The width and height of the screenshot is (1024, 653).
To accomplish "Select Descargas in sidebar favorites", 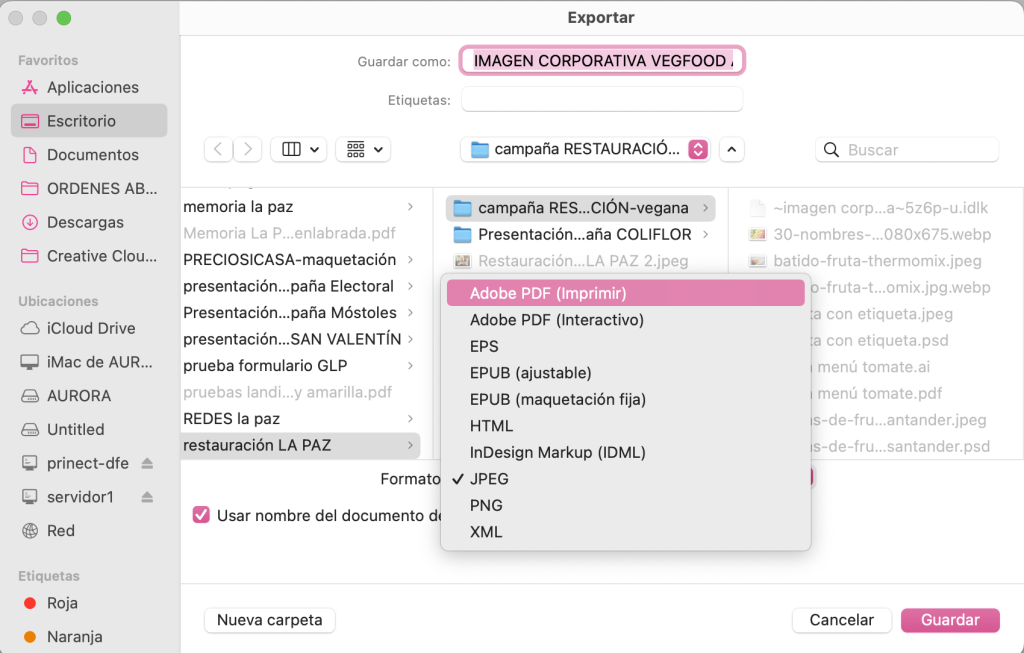I will point(85,222).
